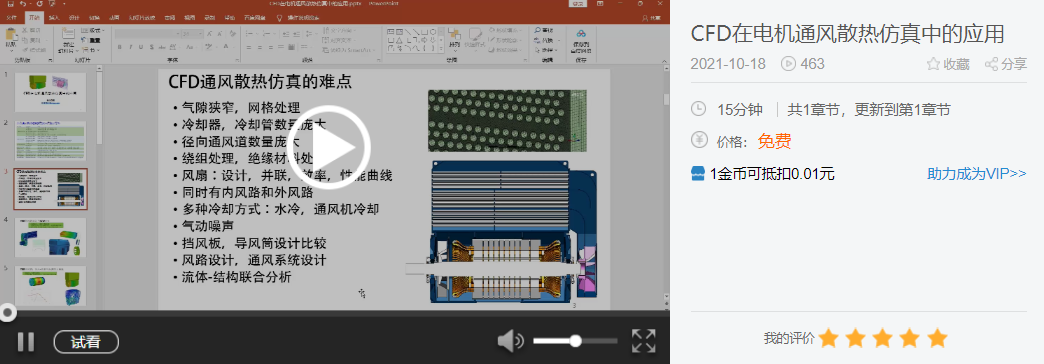Pause the video using the pause icon

click(x=25, y=341)
